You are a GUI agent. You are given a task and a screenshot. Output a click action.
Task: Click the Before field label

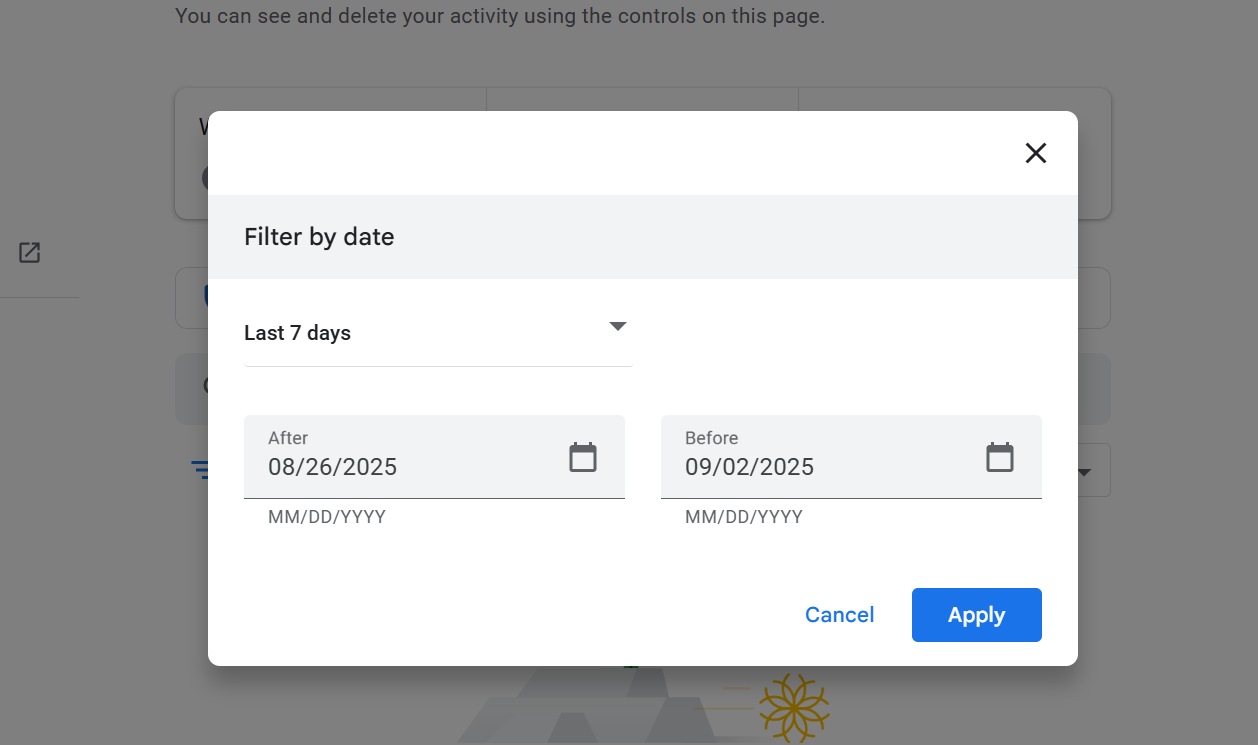(x=712, y=438)
